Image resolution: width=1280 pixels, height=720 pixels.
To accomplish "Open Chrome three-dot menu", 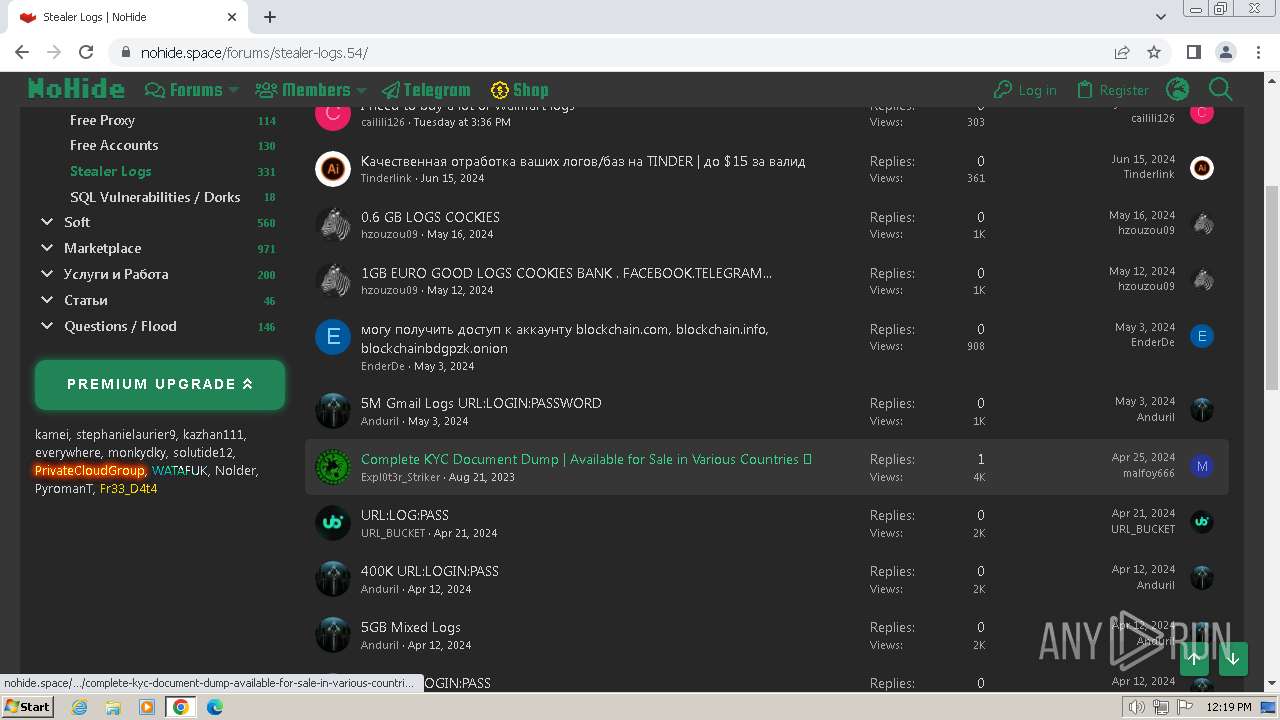I will 1258,52.
